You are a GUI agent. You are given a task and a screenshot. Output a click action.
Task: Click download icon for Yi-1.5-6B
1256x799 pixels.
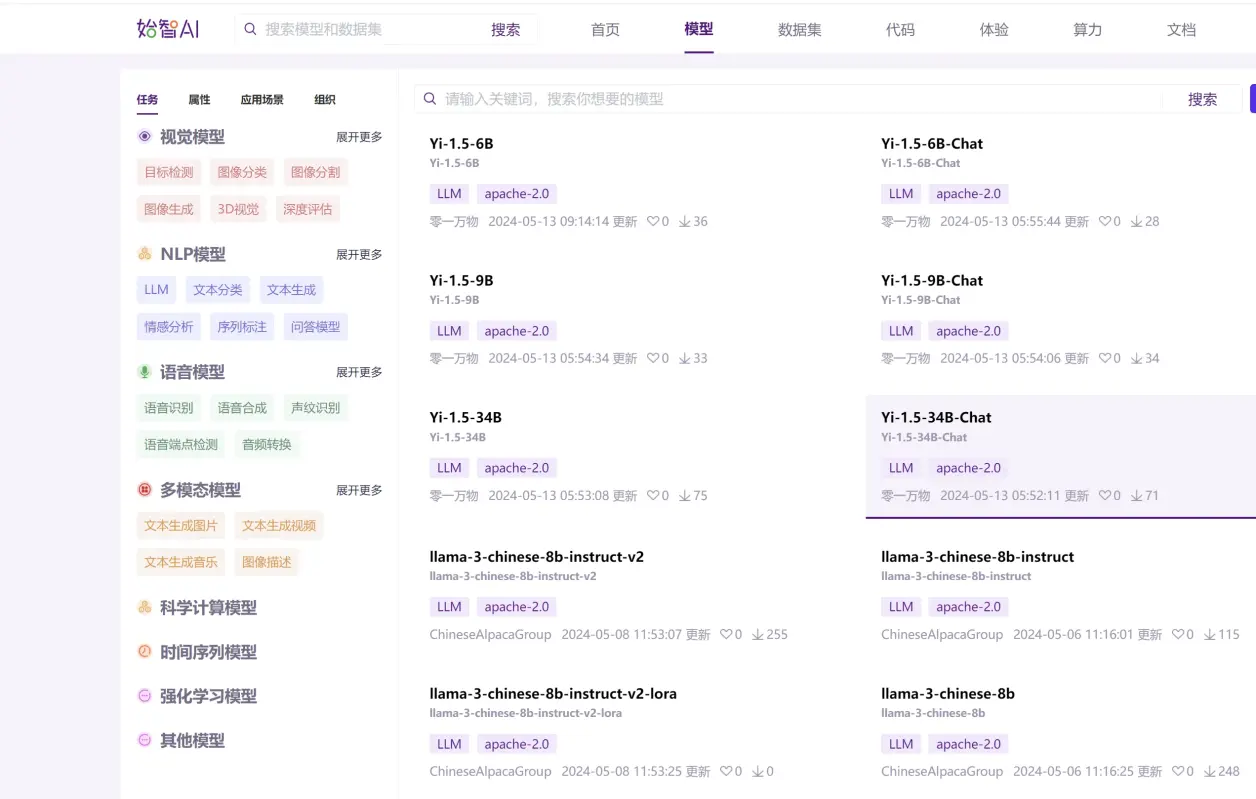click(x=685, y=221)
